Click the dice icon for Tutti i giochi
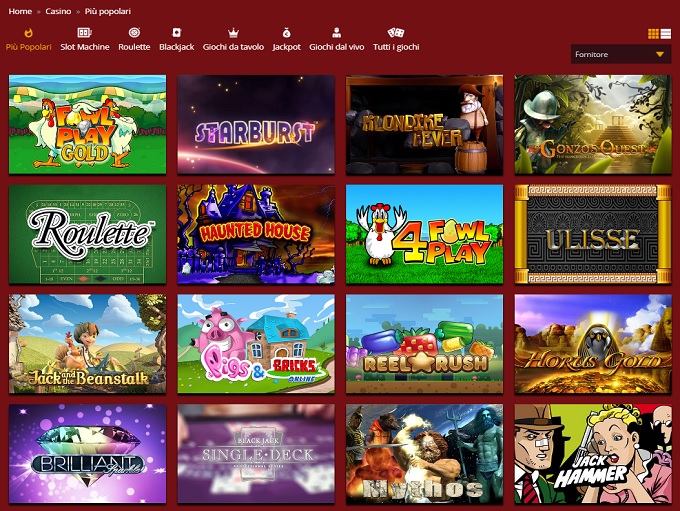 click(396, 33)
